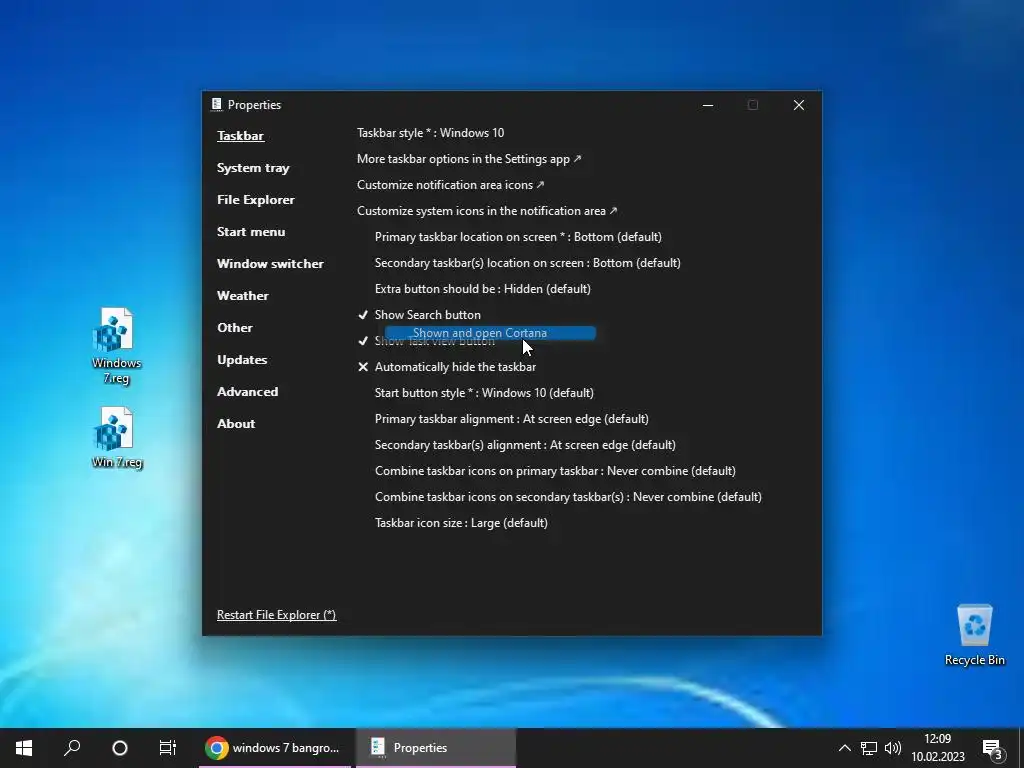The height and width of the screenshot is (768, 1024).
Task: Open notification action center icon
Action: 993,749
